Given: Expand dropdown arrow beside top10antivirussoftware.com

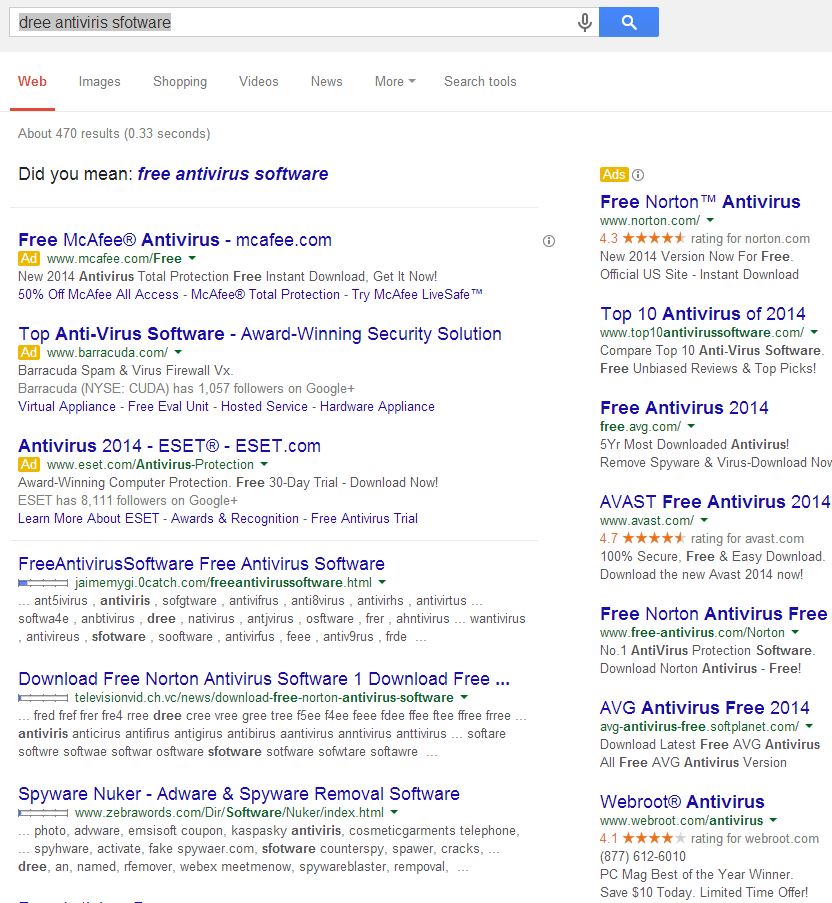Looking at the screenshot, I should point(814,332).
